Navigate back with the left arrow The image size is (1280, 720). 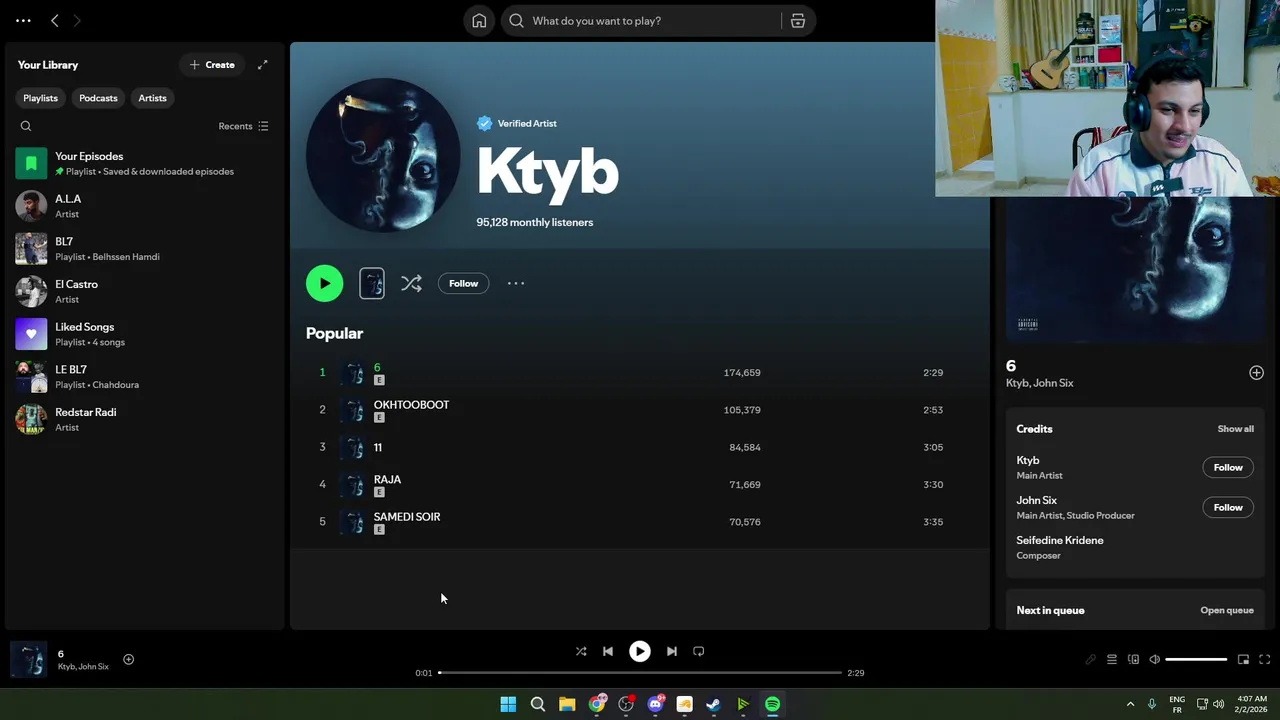coord(55,21)
